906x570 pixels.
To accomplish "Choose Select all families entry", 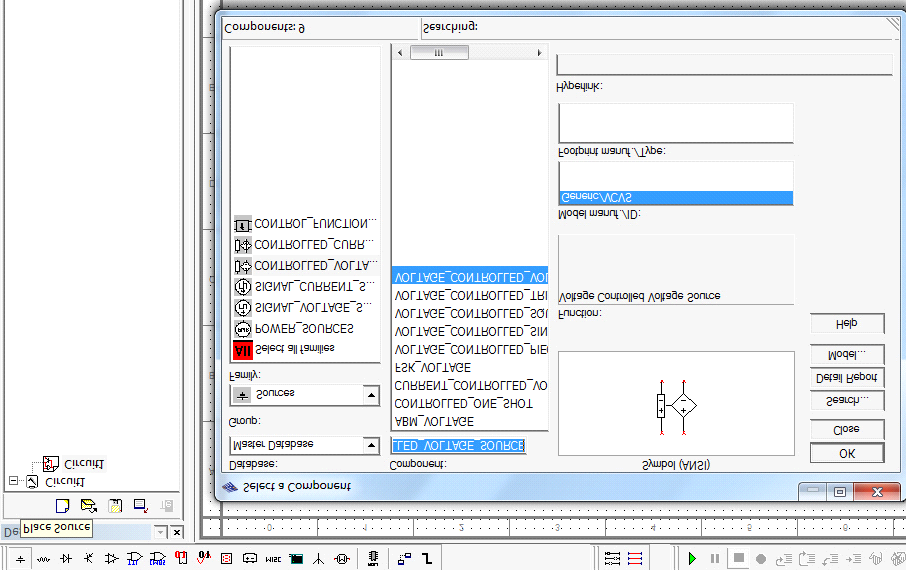I will tap(305, 349).
